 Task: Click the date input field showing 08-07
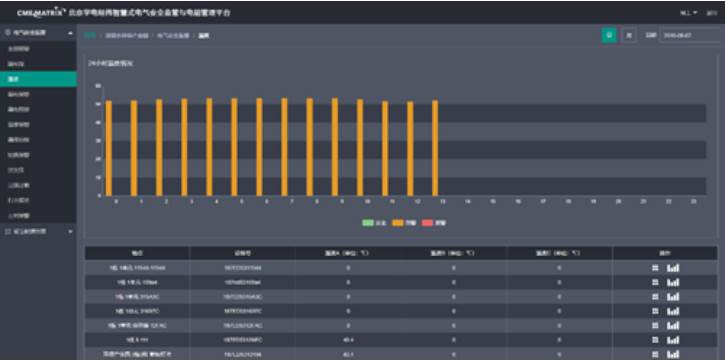coord(690,35)
